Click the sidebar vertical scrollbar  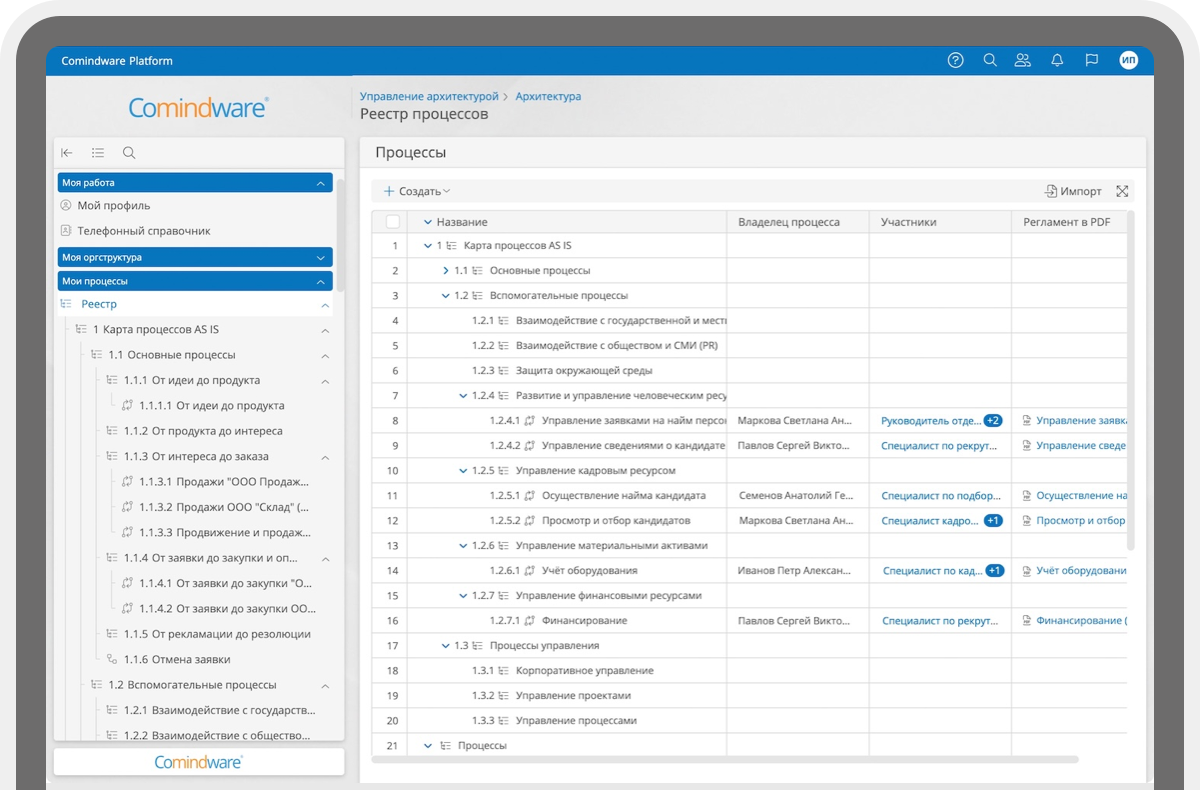click(x=339, y=235)
